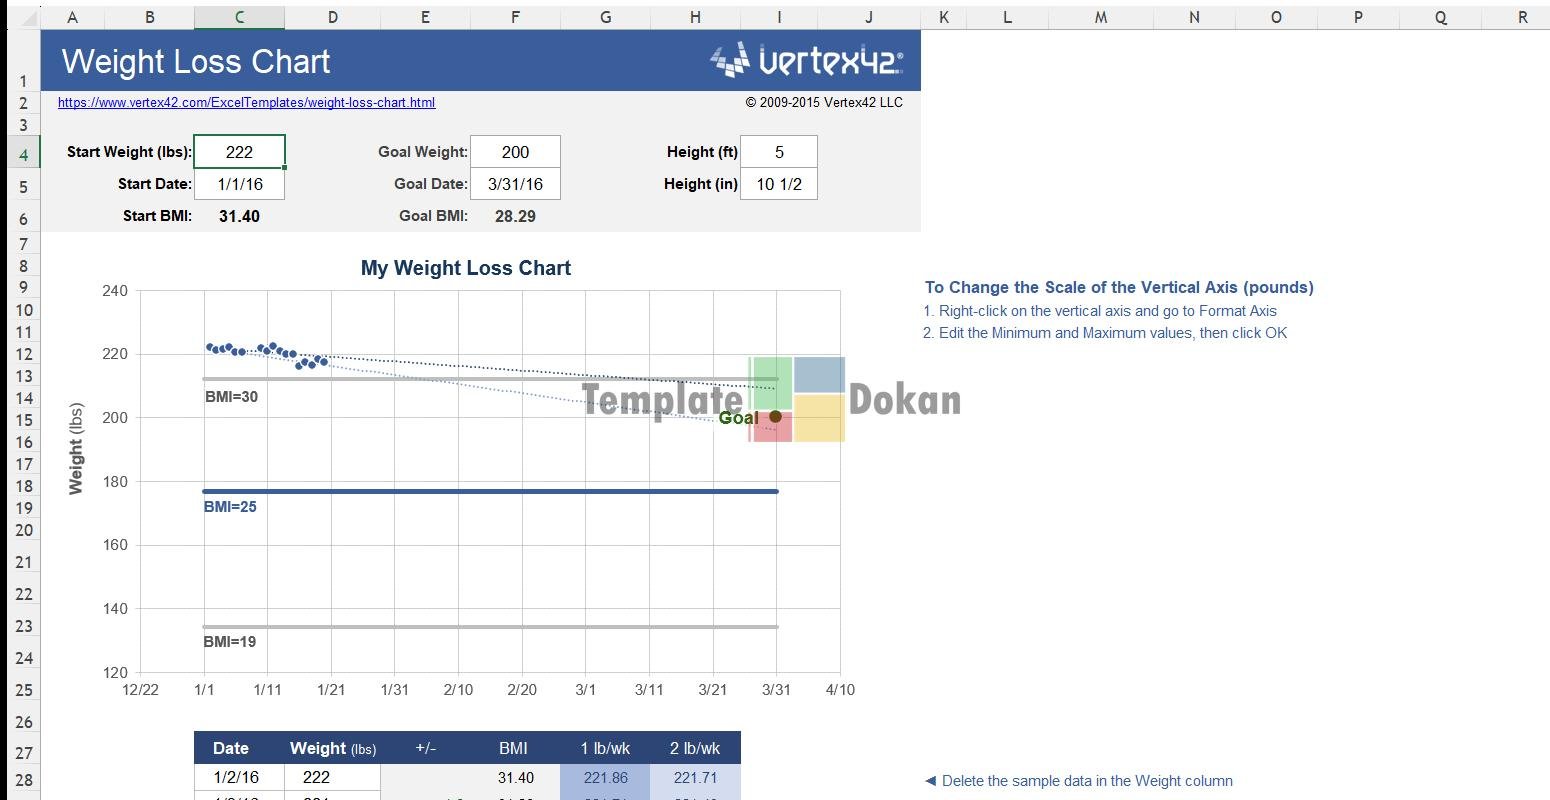Select the row 4 header

point(24,155)
